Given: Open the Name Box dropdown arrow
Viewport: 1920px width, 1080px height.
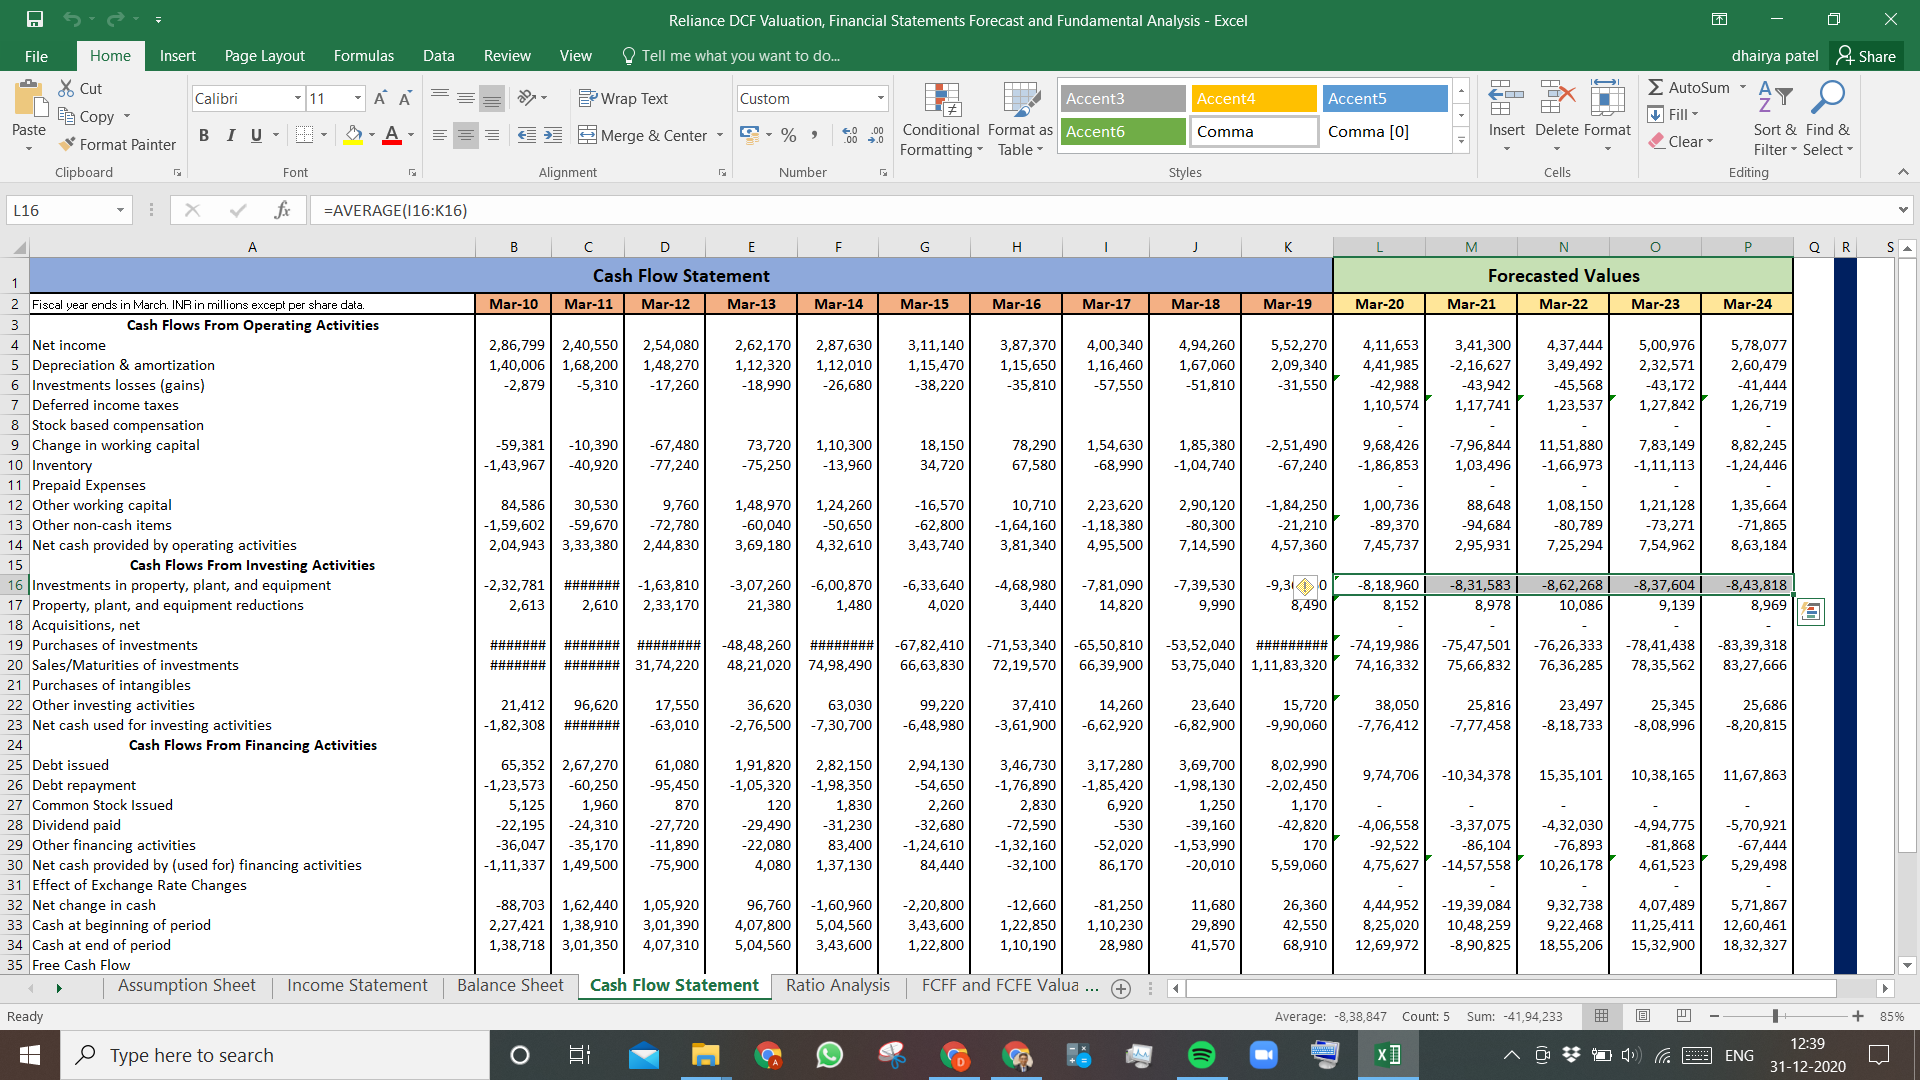Looking at the screenshot, I should 120,210.
